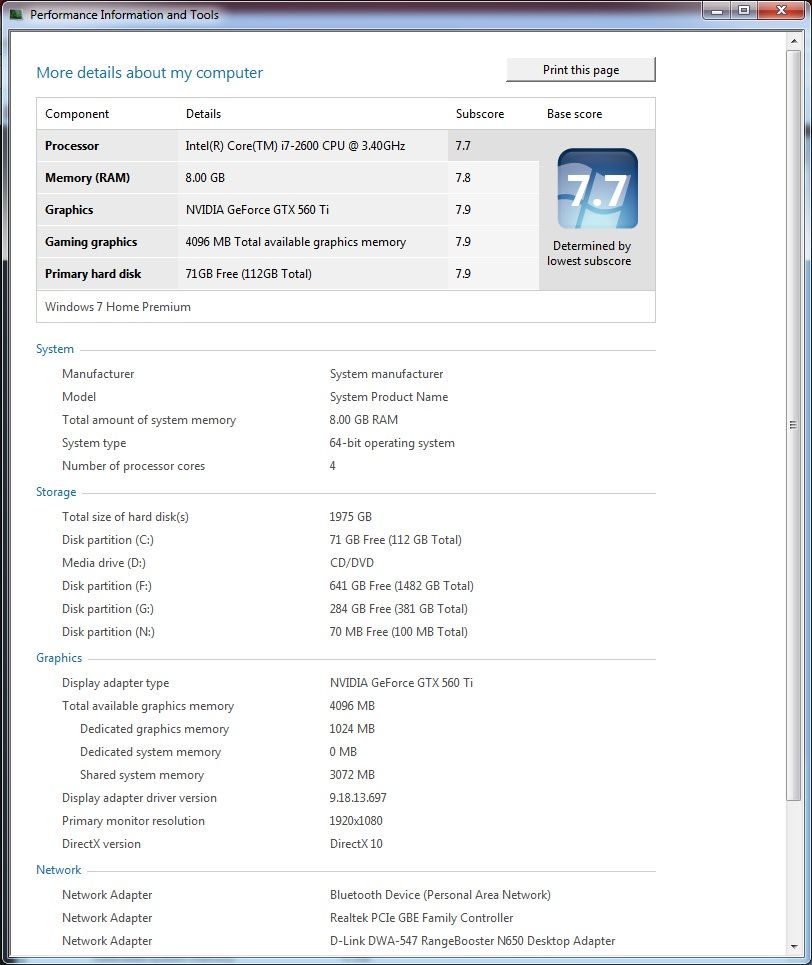This screenshot has height=965, width=812.
Task: Click the Primary hard disk row label
Action: (93, 274)
